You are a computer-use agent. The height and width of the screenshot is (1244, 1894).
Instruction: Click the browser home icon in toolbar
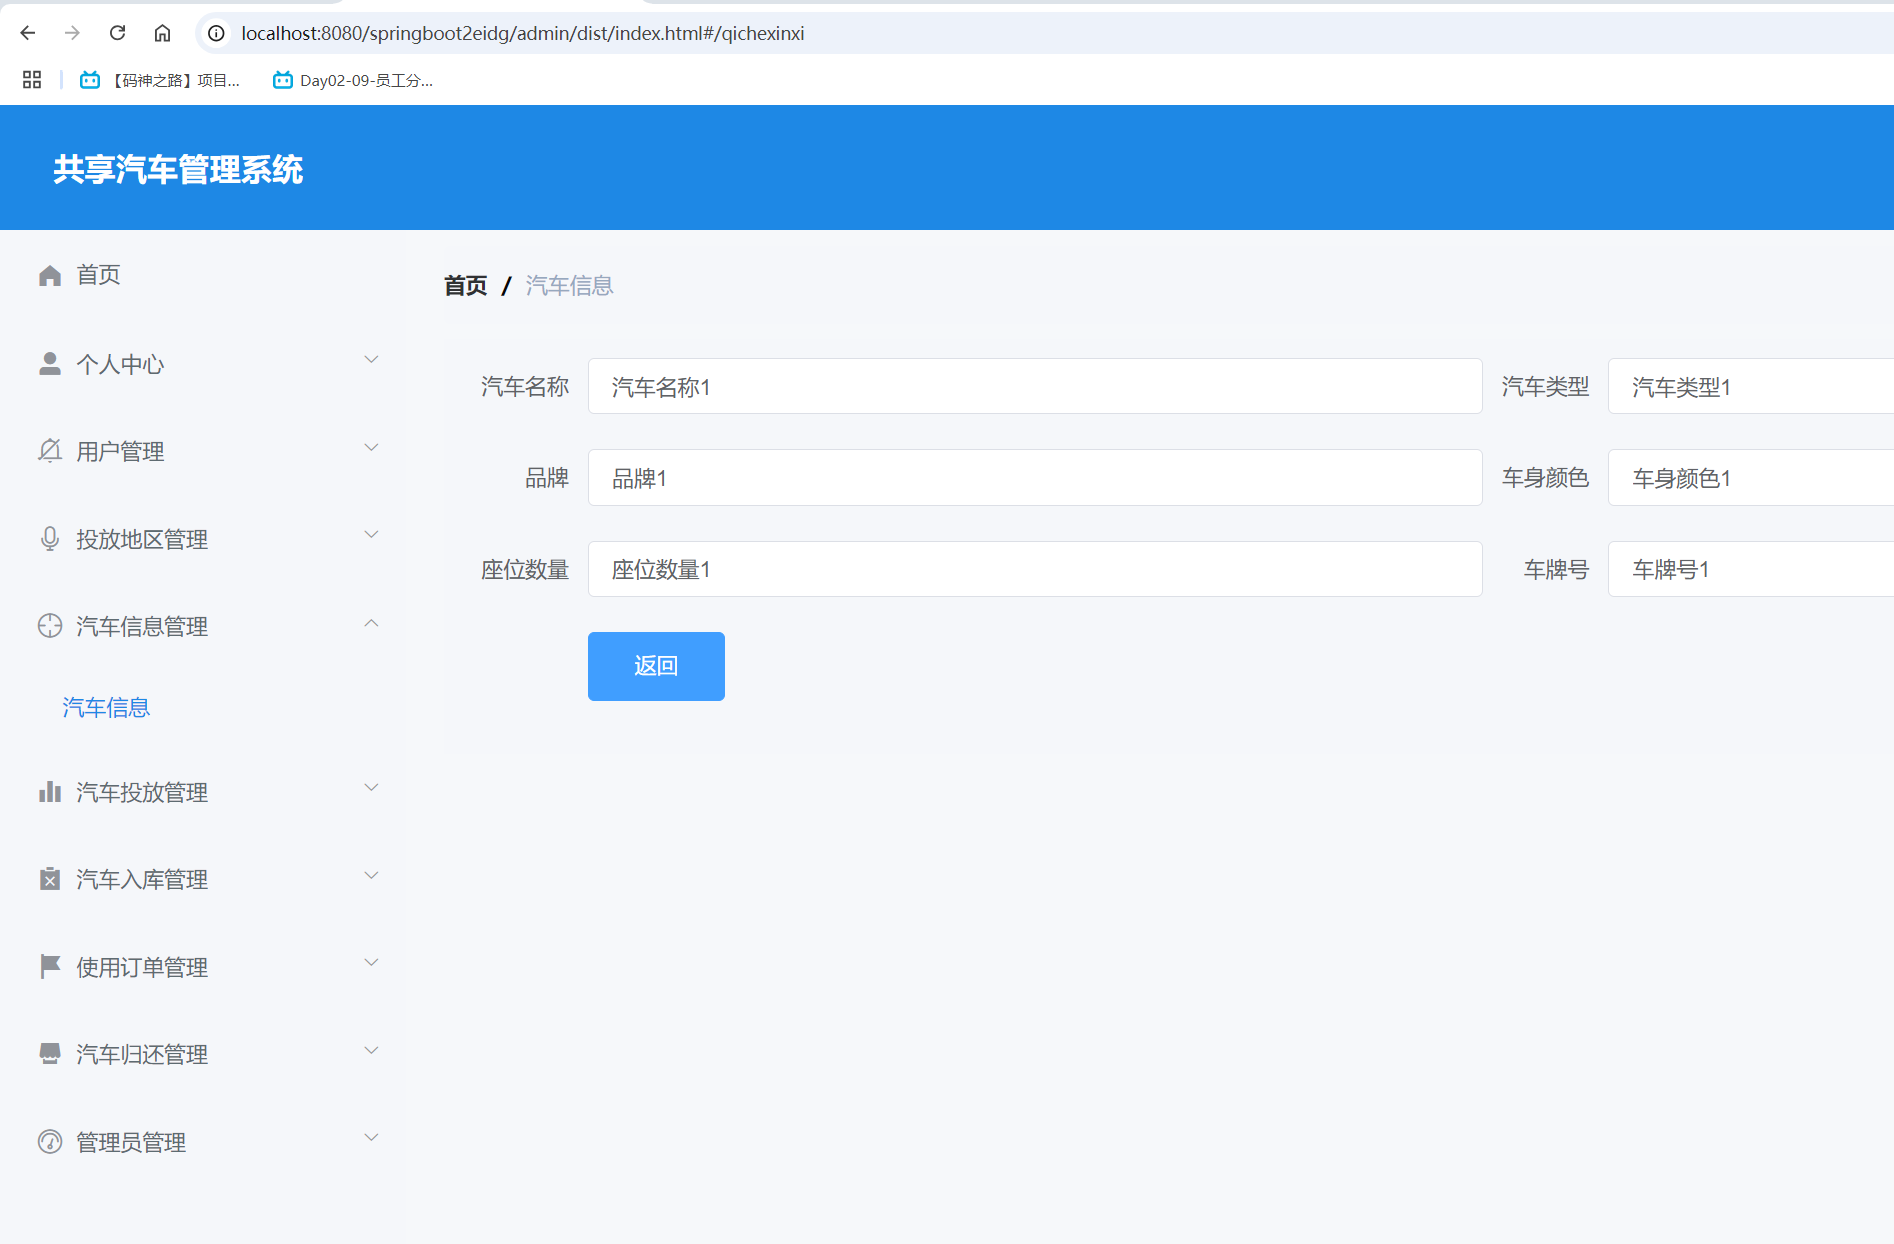pos(162,32)
